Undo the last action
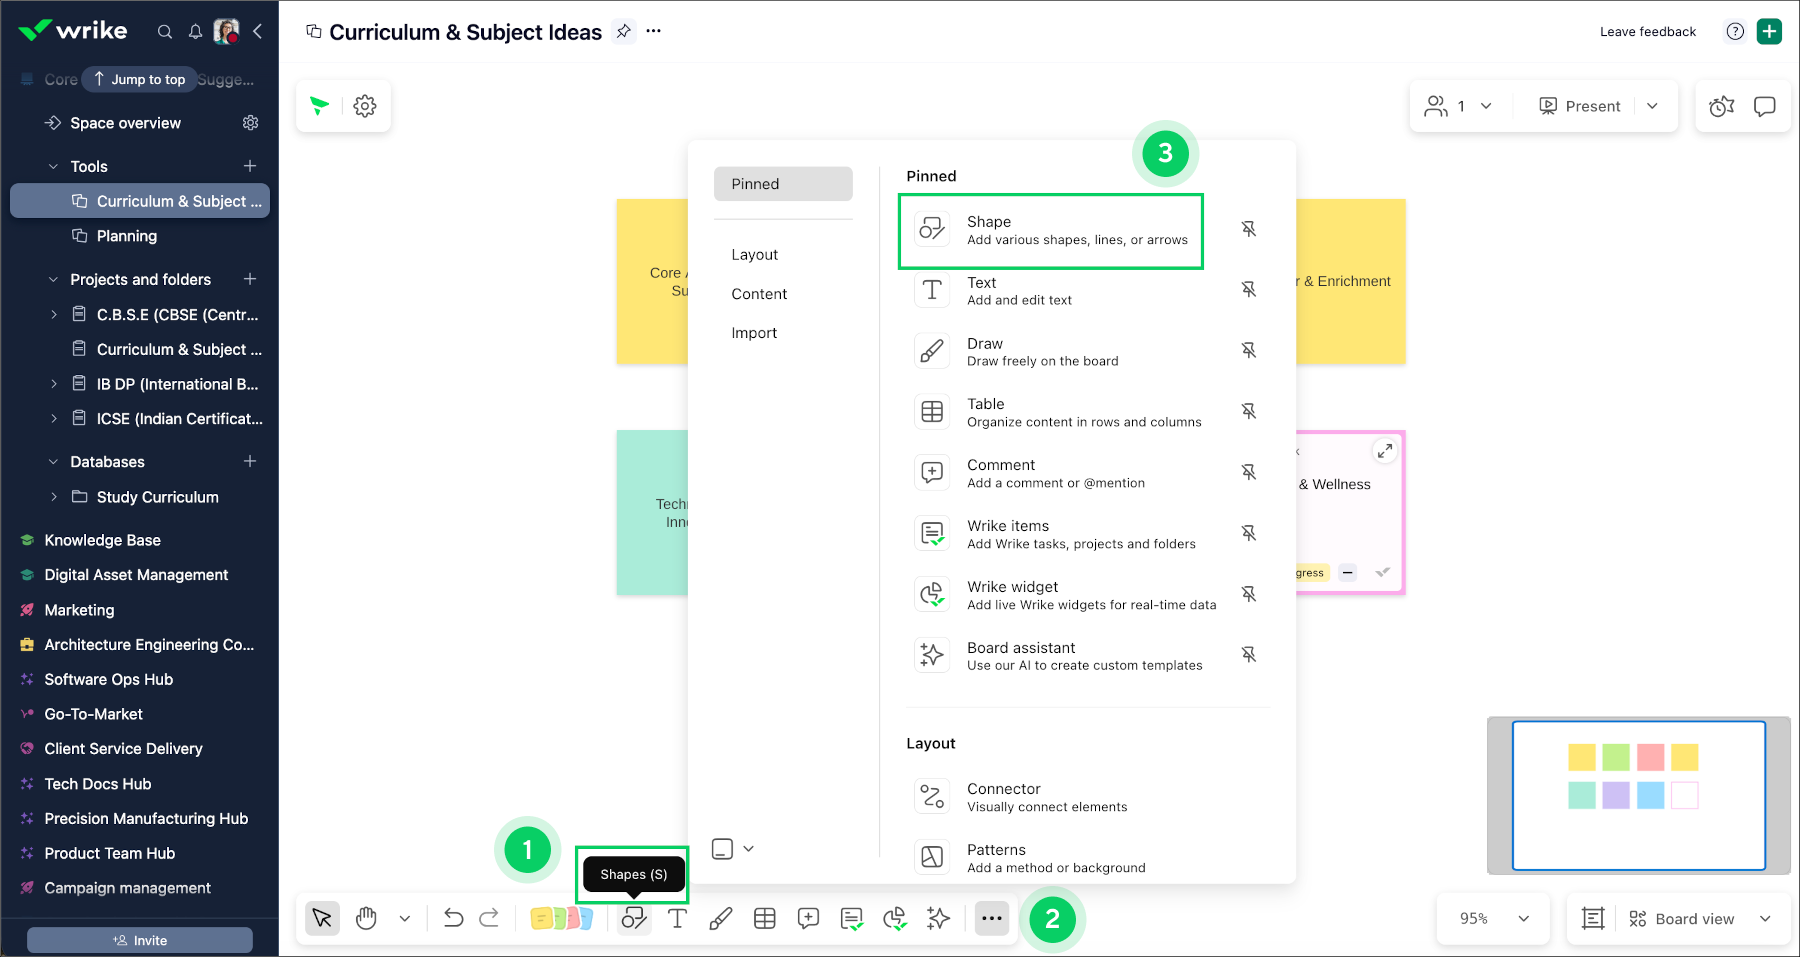Viewport: 1800px width, 957px height. pyautogui.click(x=453, y=918)
